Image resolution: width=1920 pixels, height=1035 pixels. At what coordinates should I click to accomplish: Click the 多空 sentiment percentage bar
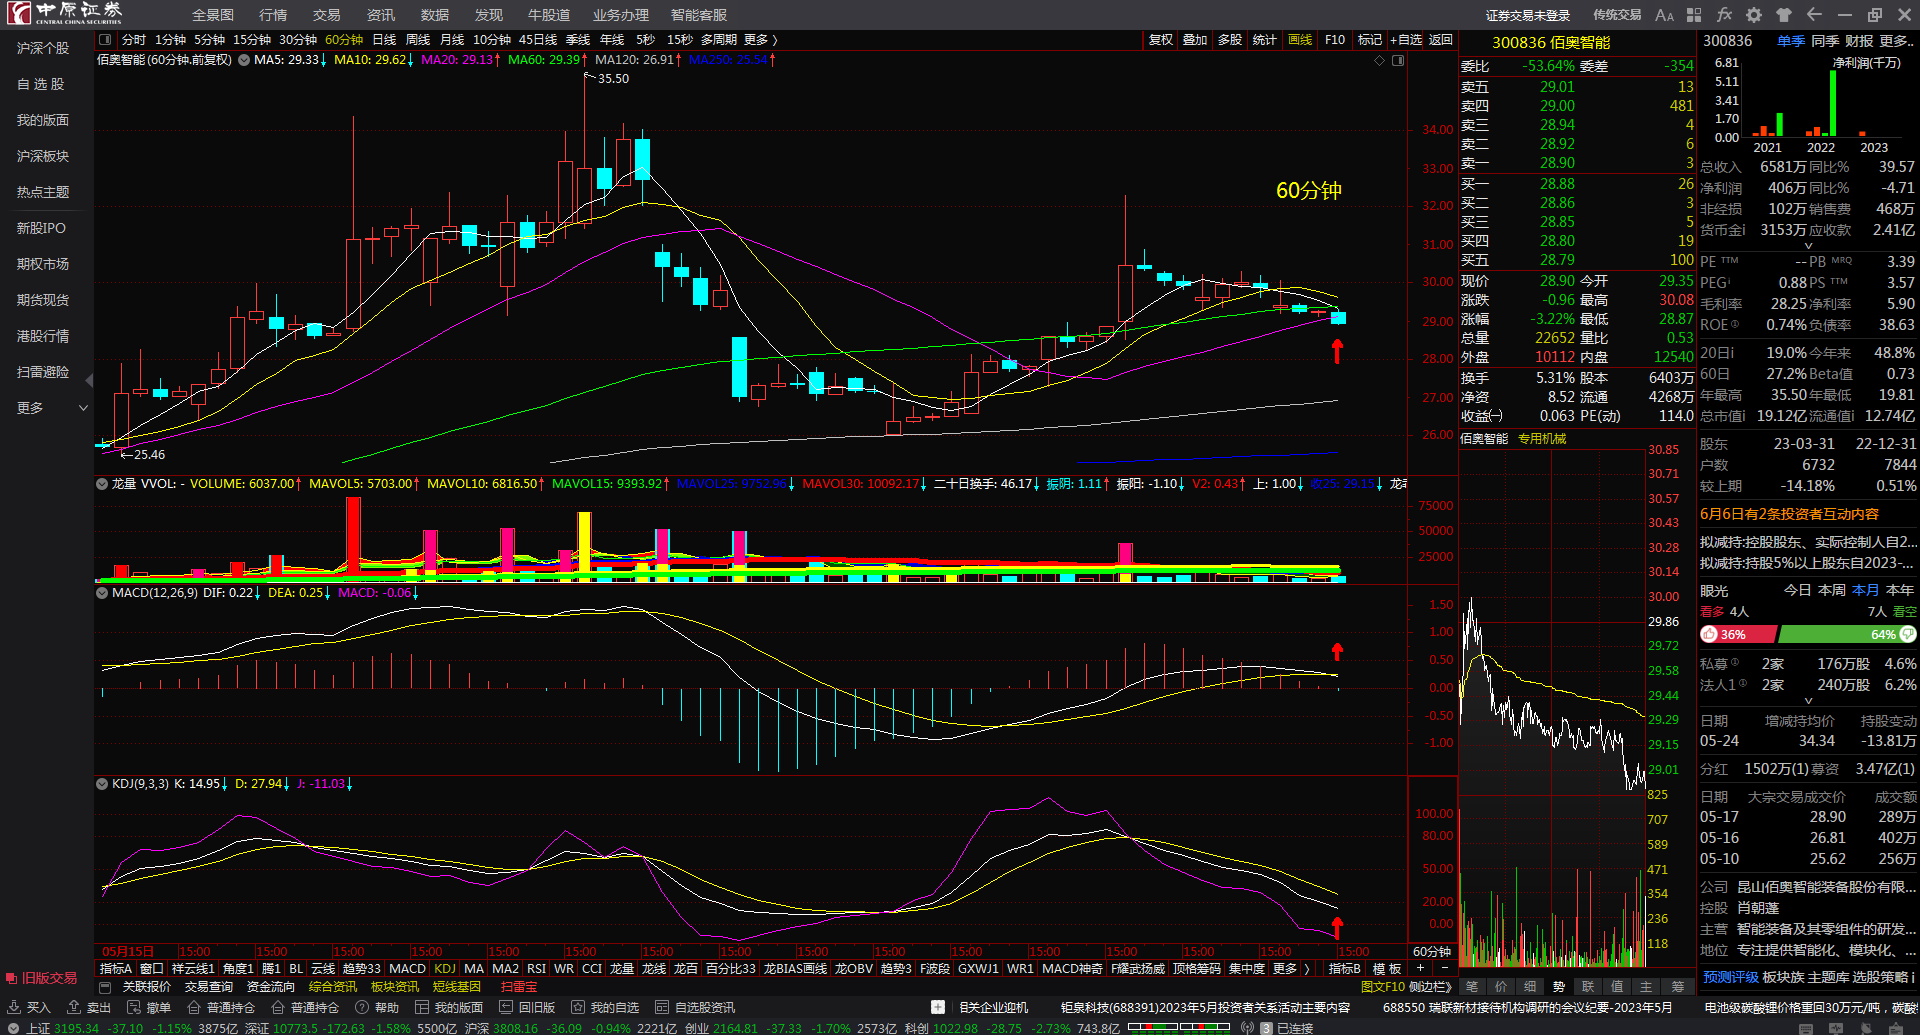click(x=1808, y=634)
